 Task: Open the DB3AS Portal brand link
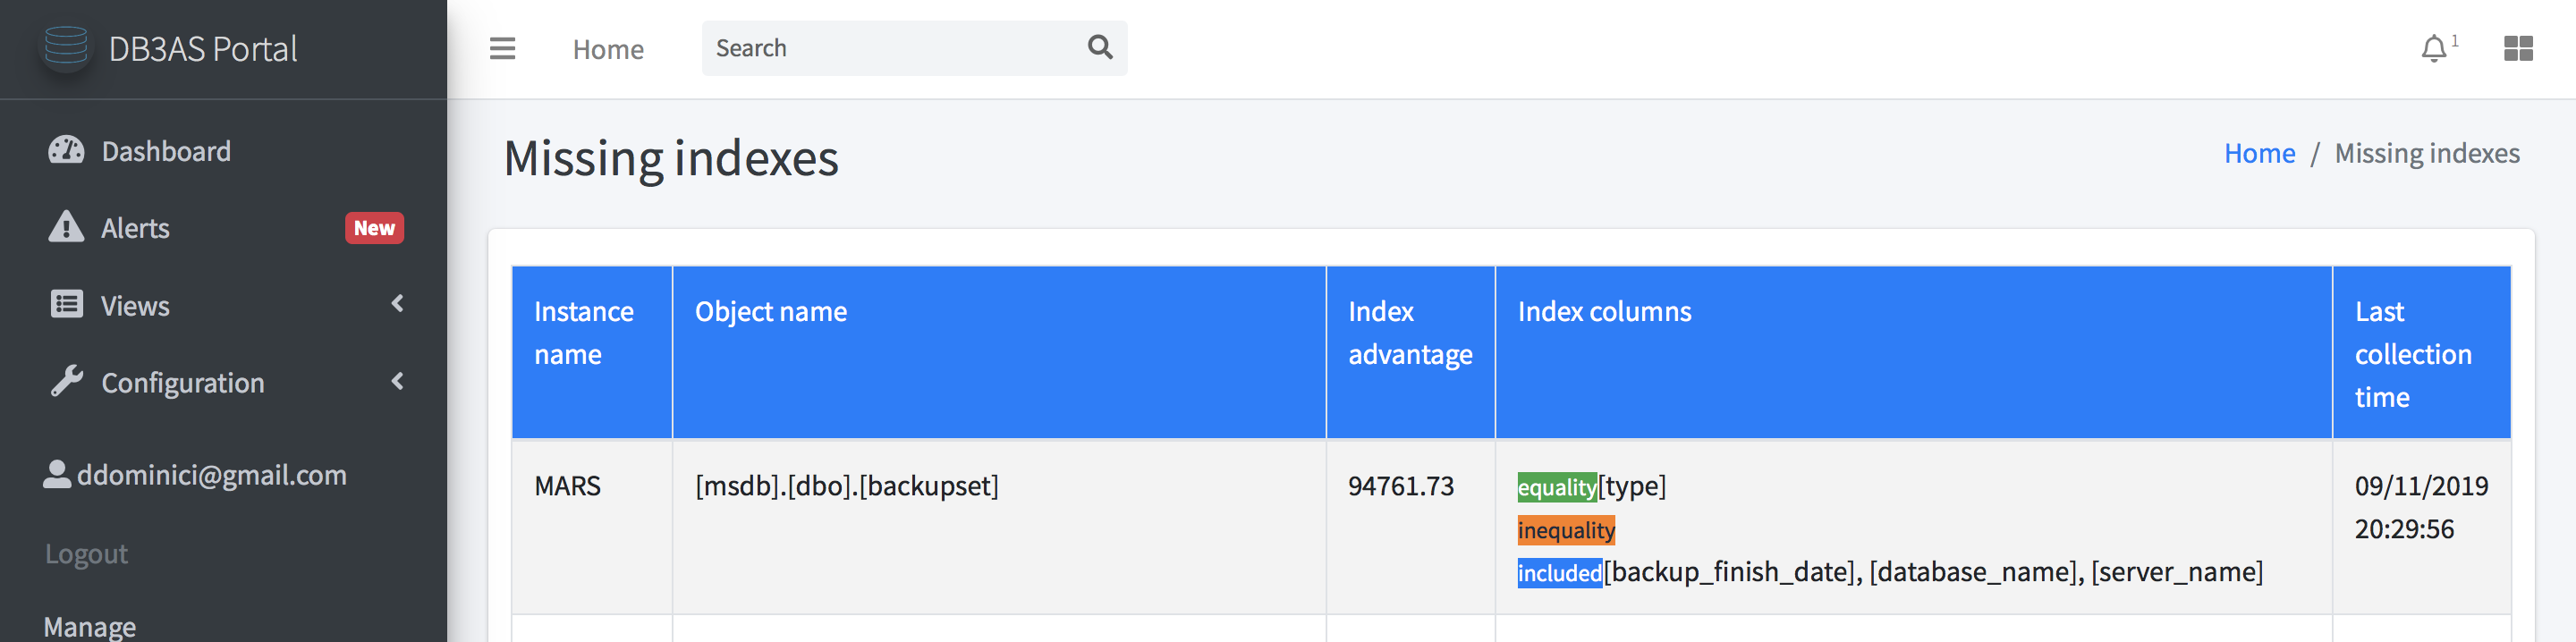click(202, 48)
